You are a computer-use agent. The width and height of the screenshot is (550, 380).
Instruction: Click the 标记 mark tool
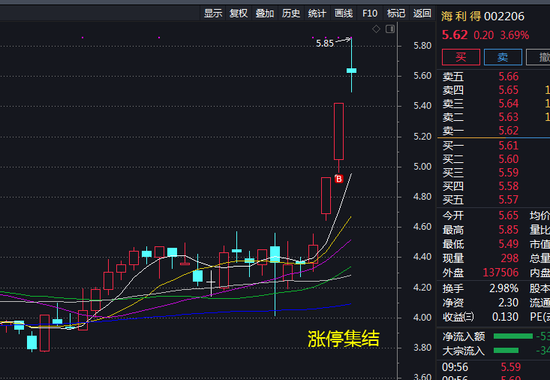tap(396, 13)
